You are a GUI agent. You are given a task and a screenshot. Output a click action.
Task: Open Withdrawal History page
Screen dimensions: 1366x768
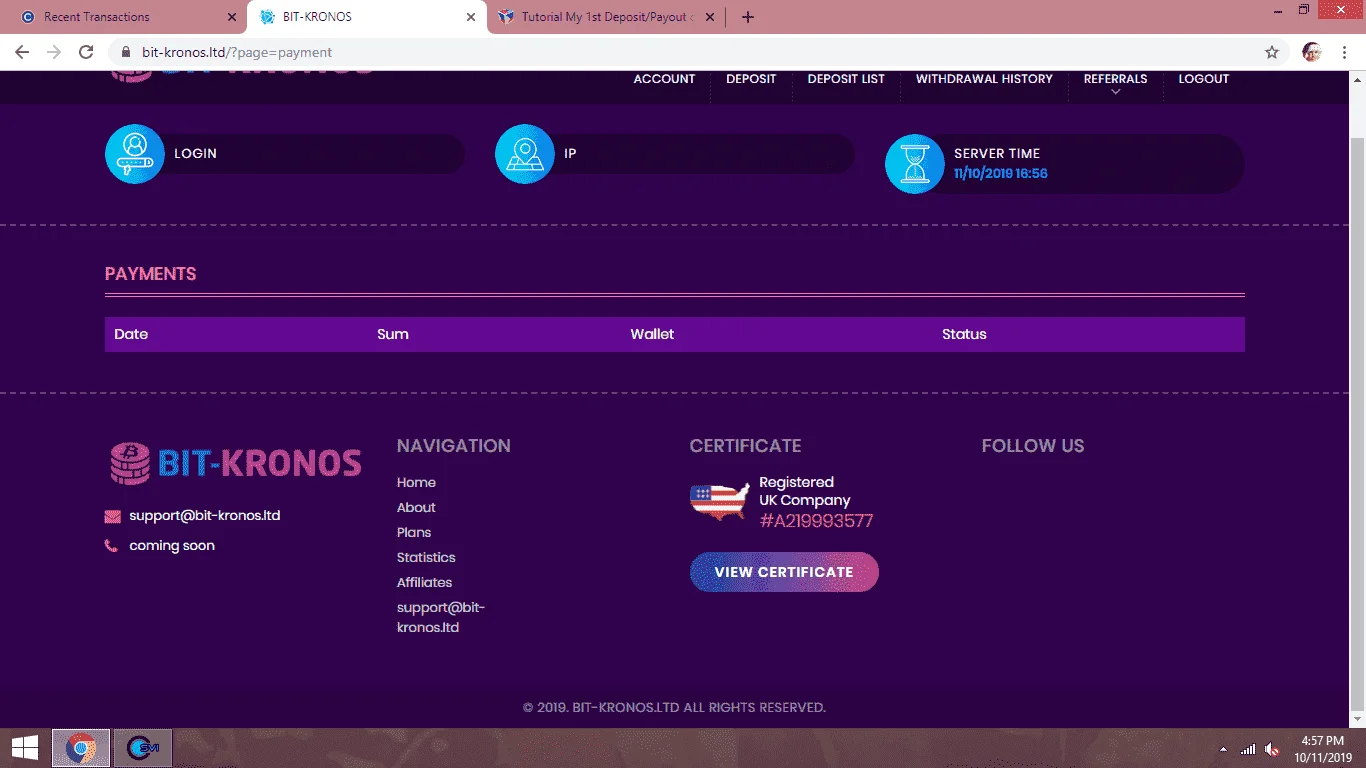[984, 79]
